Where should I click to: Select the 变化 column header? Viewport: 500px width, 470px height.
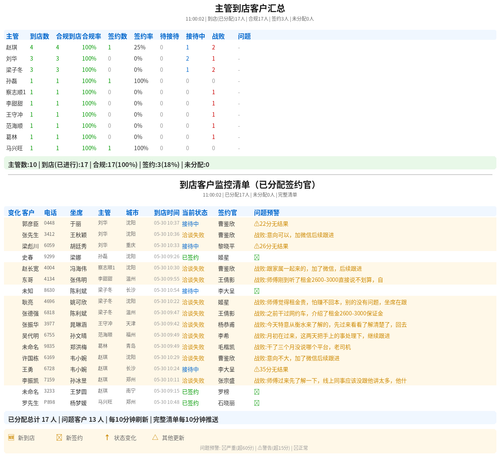[x=14, y=213]
